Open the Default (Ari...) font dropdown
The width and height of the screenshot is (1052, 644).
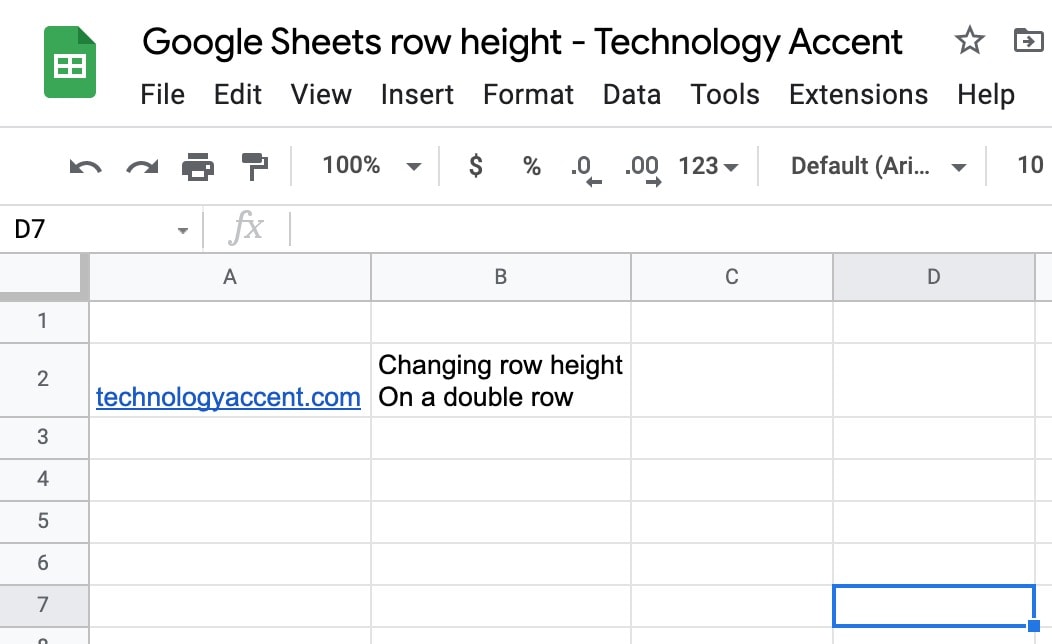(878, 166)
